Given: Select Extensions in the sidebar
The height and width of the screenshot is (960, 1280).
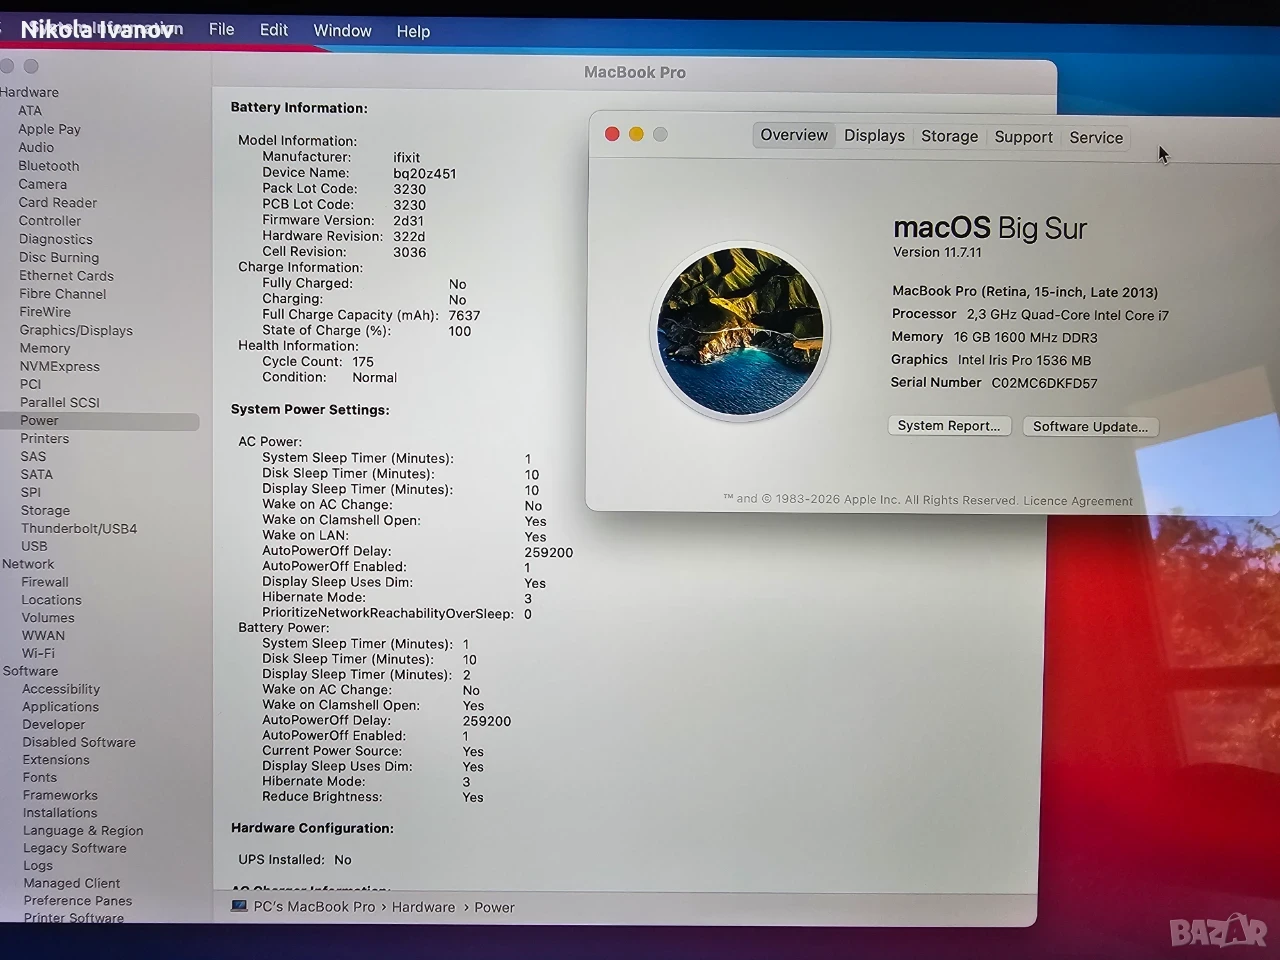Looking at the screenshot, I should 56,760.
